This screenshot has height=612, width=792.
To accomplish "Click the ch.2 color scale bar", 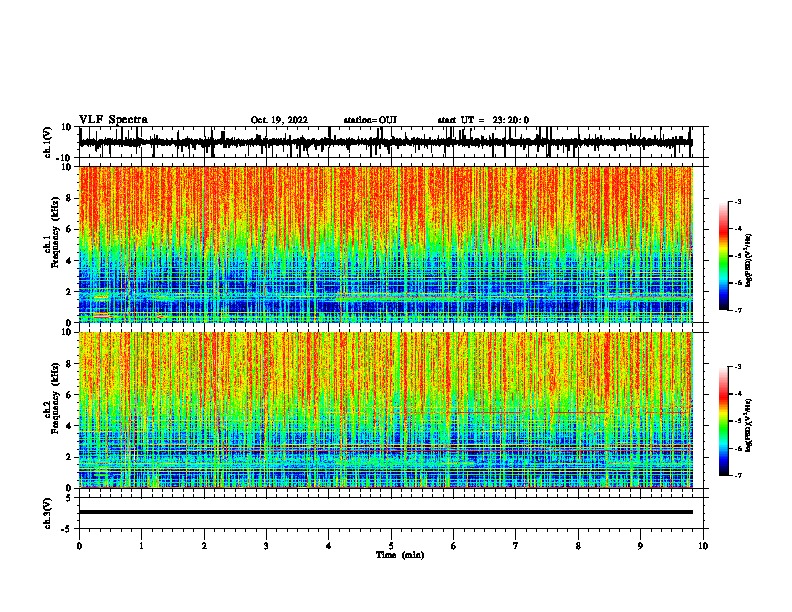I will coord(723,421).
